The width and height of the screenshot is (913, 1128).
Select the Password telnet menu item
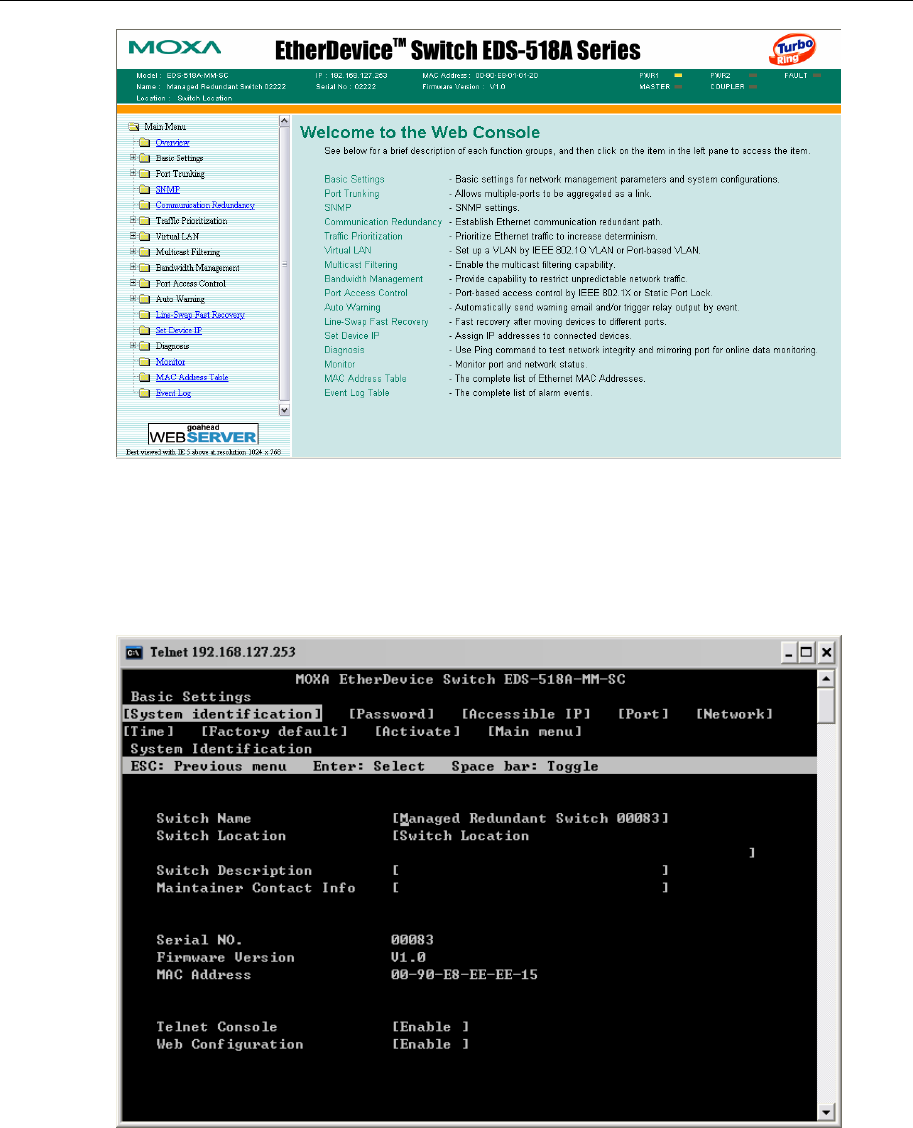391,714
